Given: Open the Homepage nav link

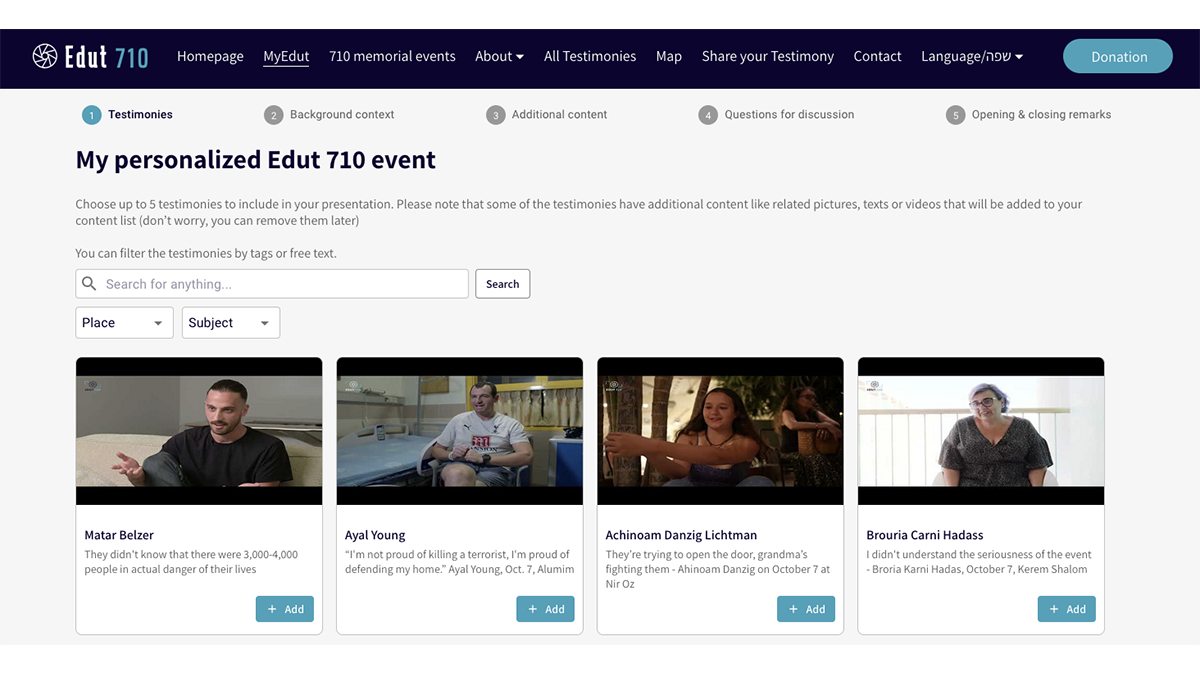Looking at the screenshot, I should coord(210,56).
